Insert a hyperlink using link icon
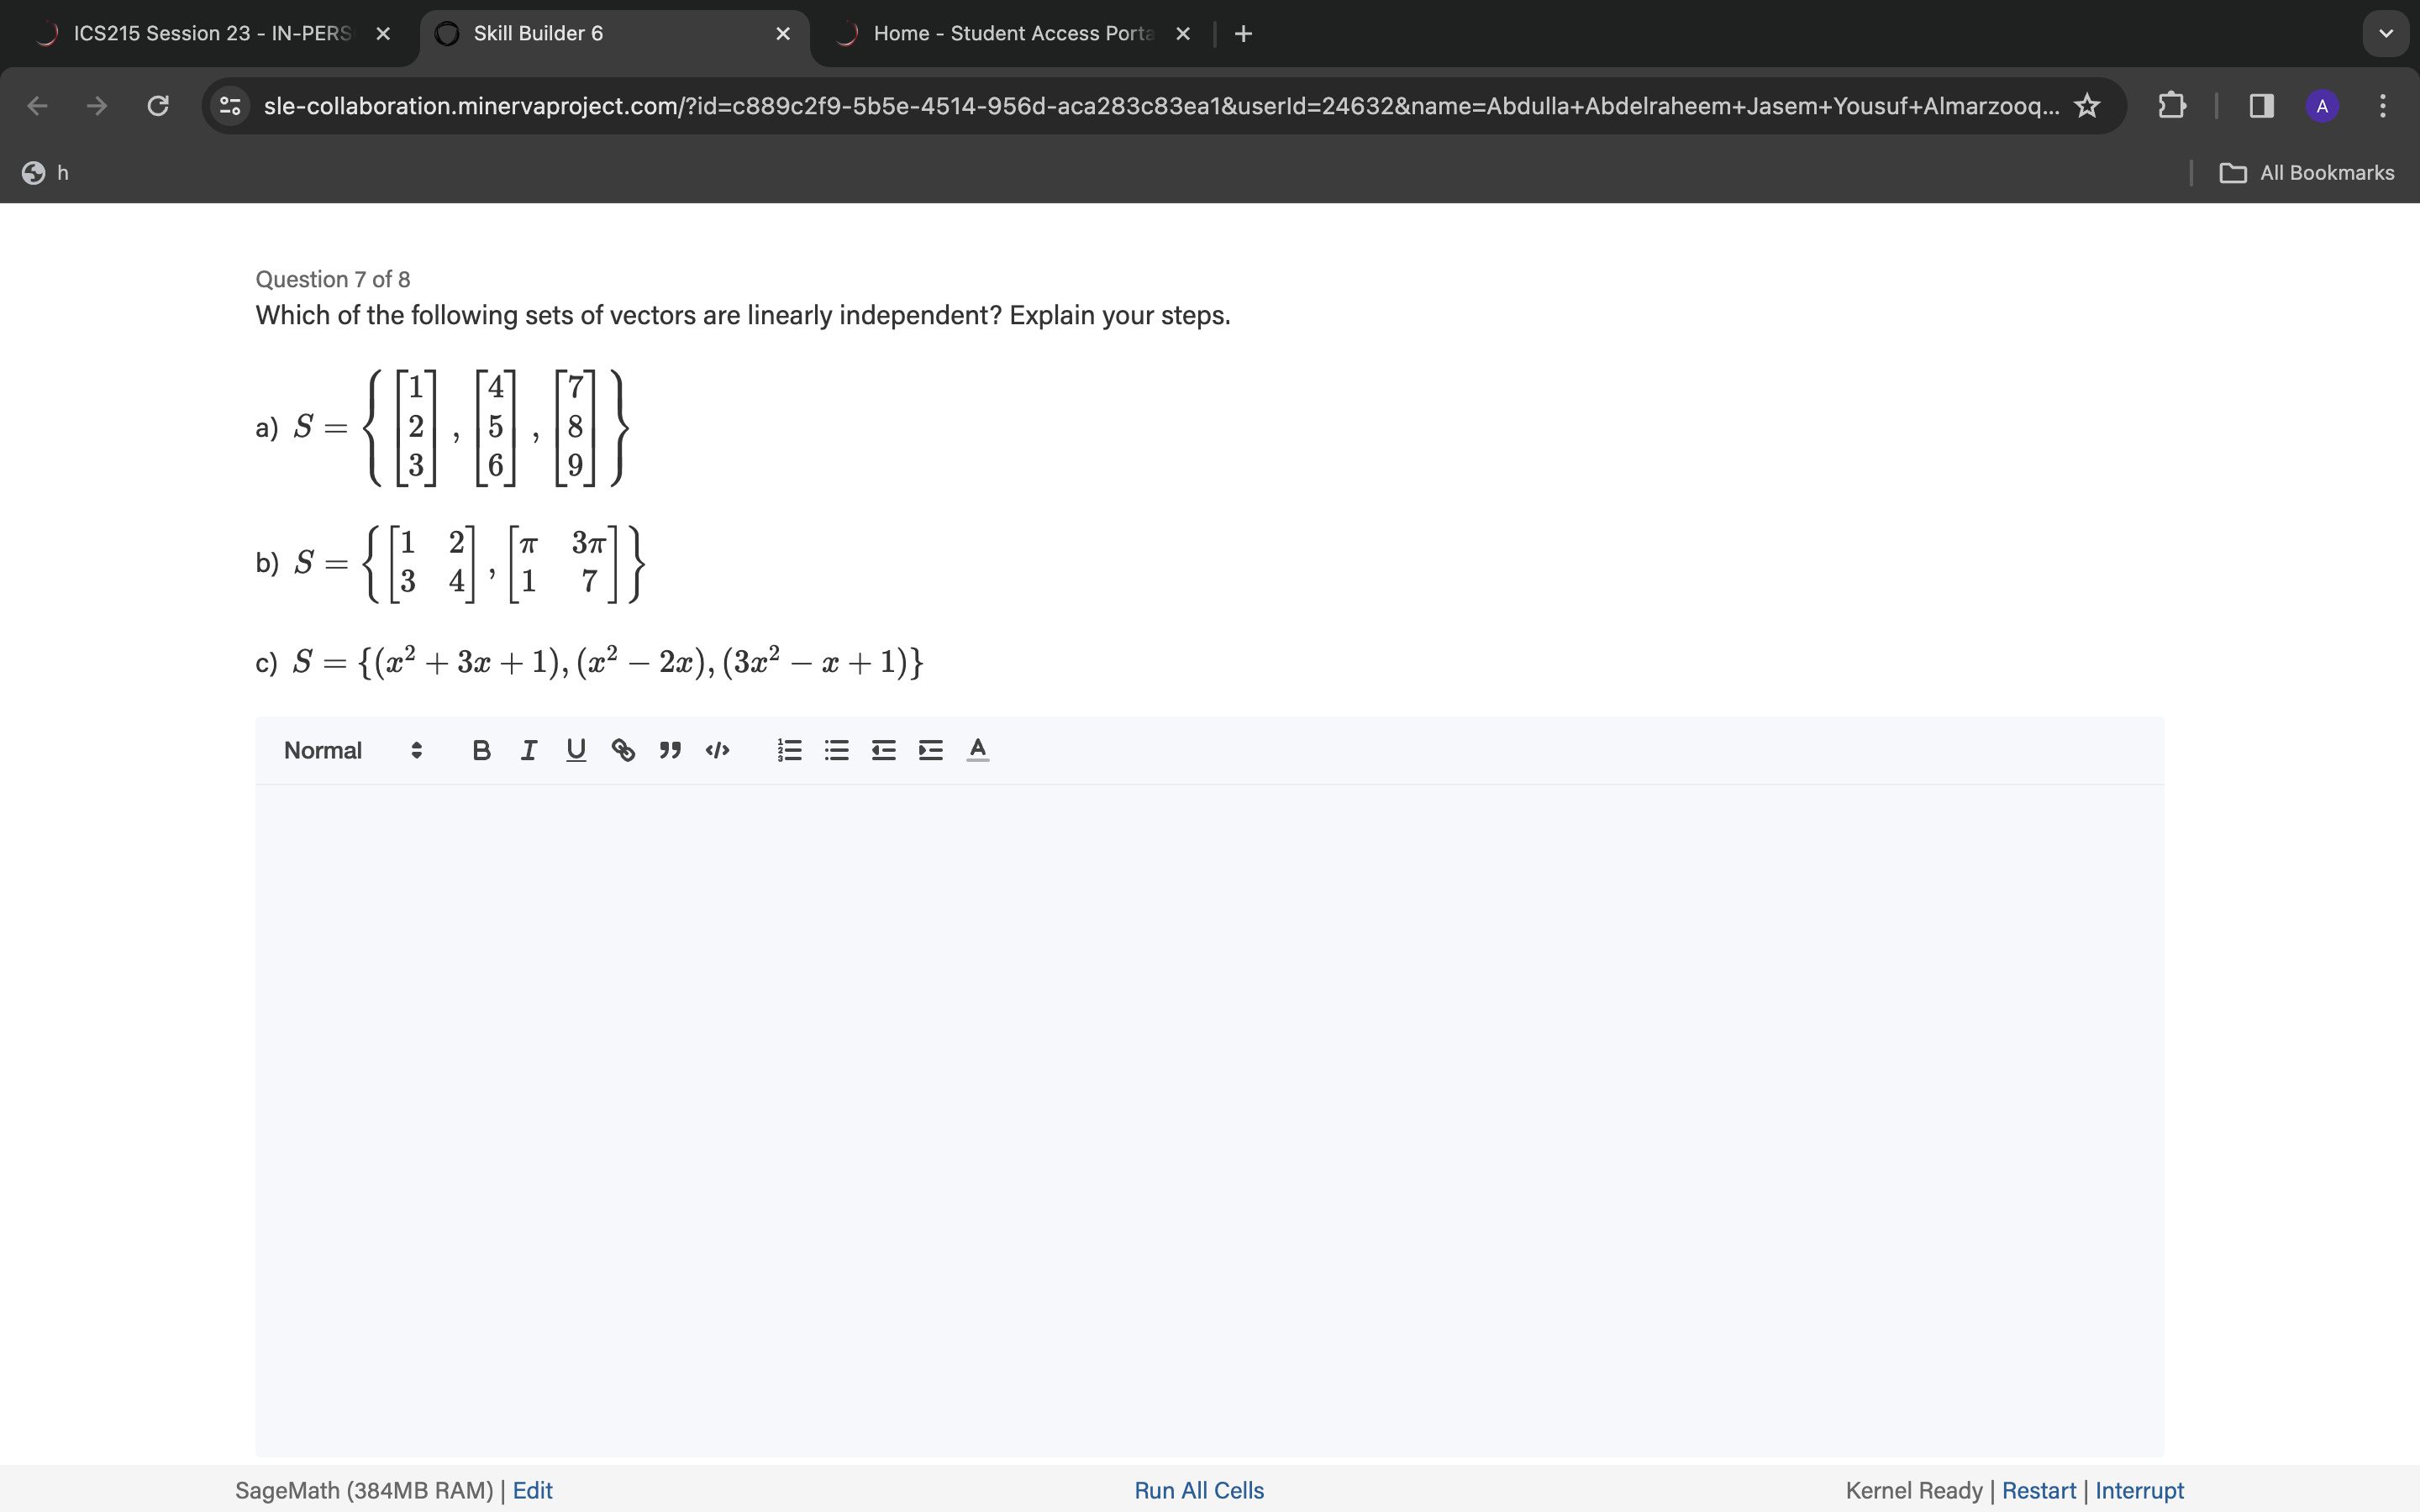Screen dimensions: 2420x1512 point(623,750)
